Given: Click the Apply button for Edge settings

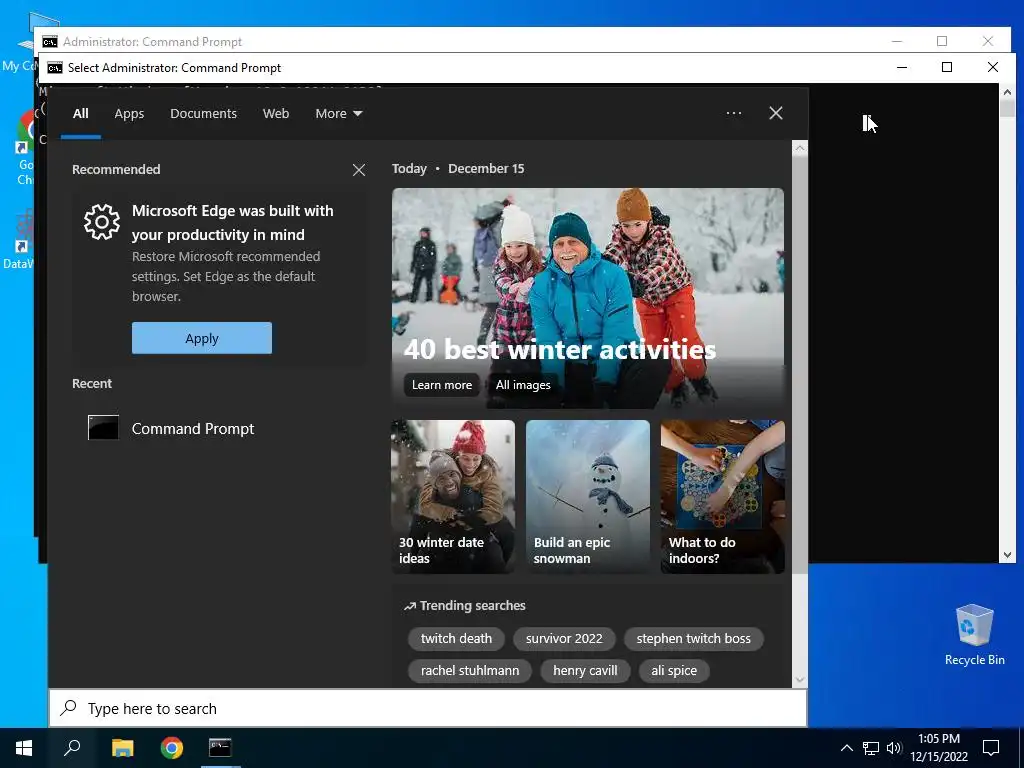Looking at the screenshot, I should (202, 338).
